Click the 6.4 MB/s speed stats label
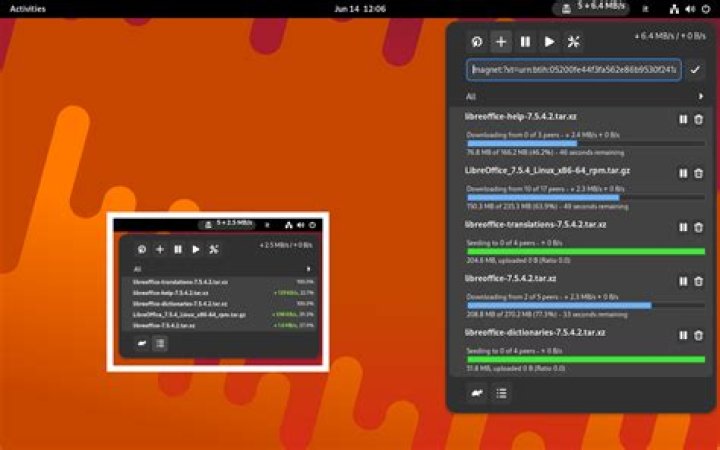This screenshot has height=450, width=720. [x=670, y=36]
